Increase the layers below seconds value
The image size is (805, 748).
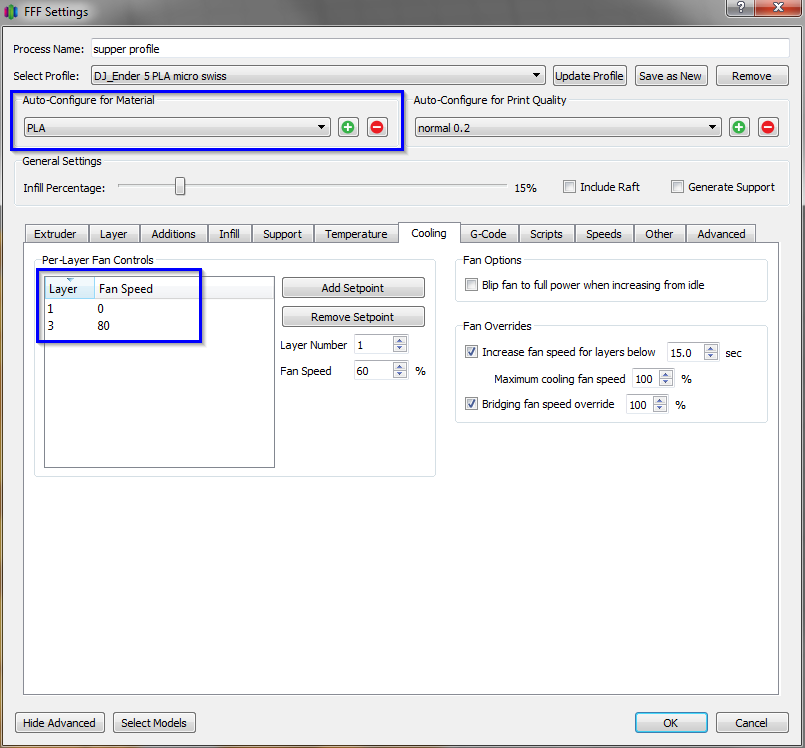coord(711,348)
